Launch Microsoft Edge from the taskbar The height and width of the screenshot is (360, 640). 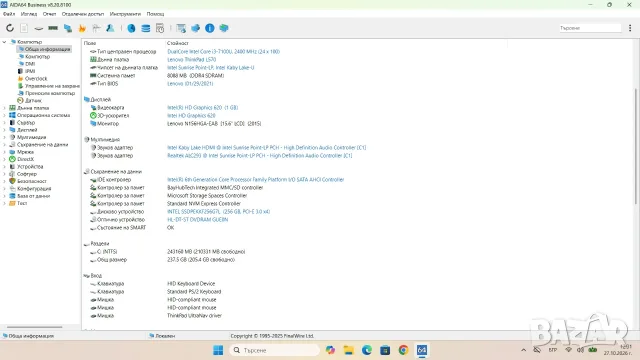[367, 350]
